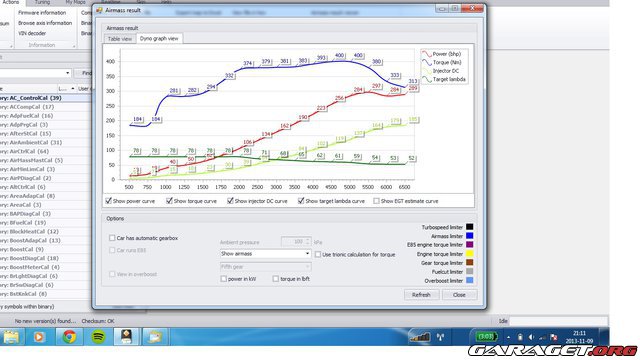Increment the Ambient pressure stepper
640x360 pixels.
(x=308, y=240)
